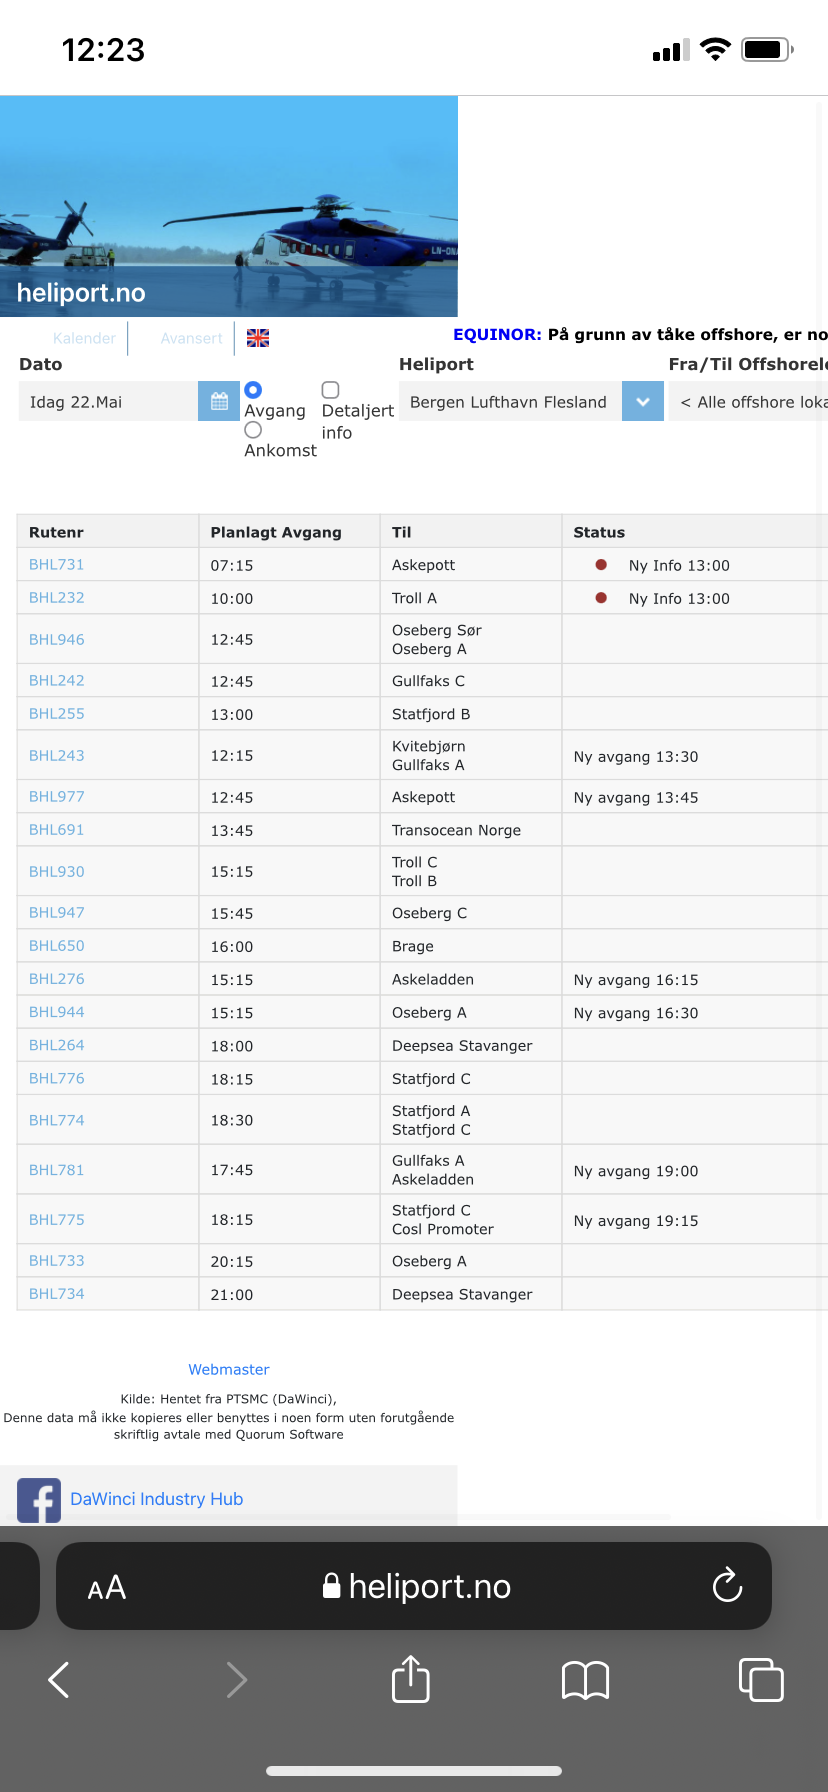Click the Webmaster link

(229, 1369)
